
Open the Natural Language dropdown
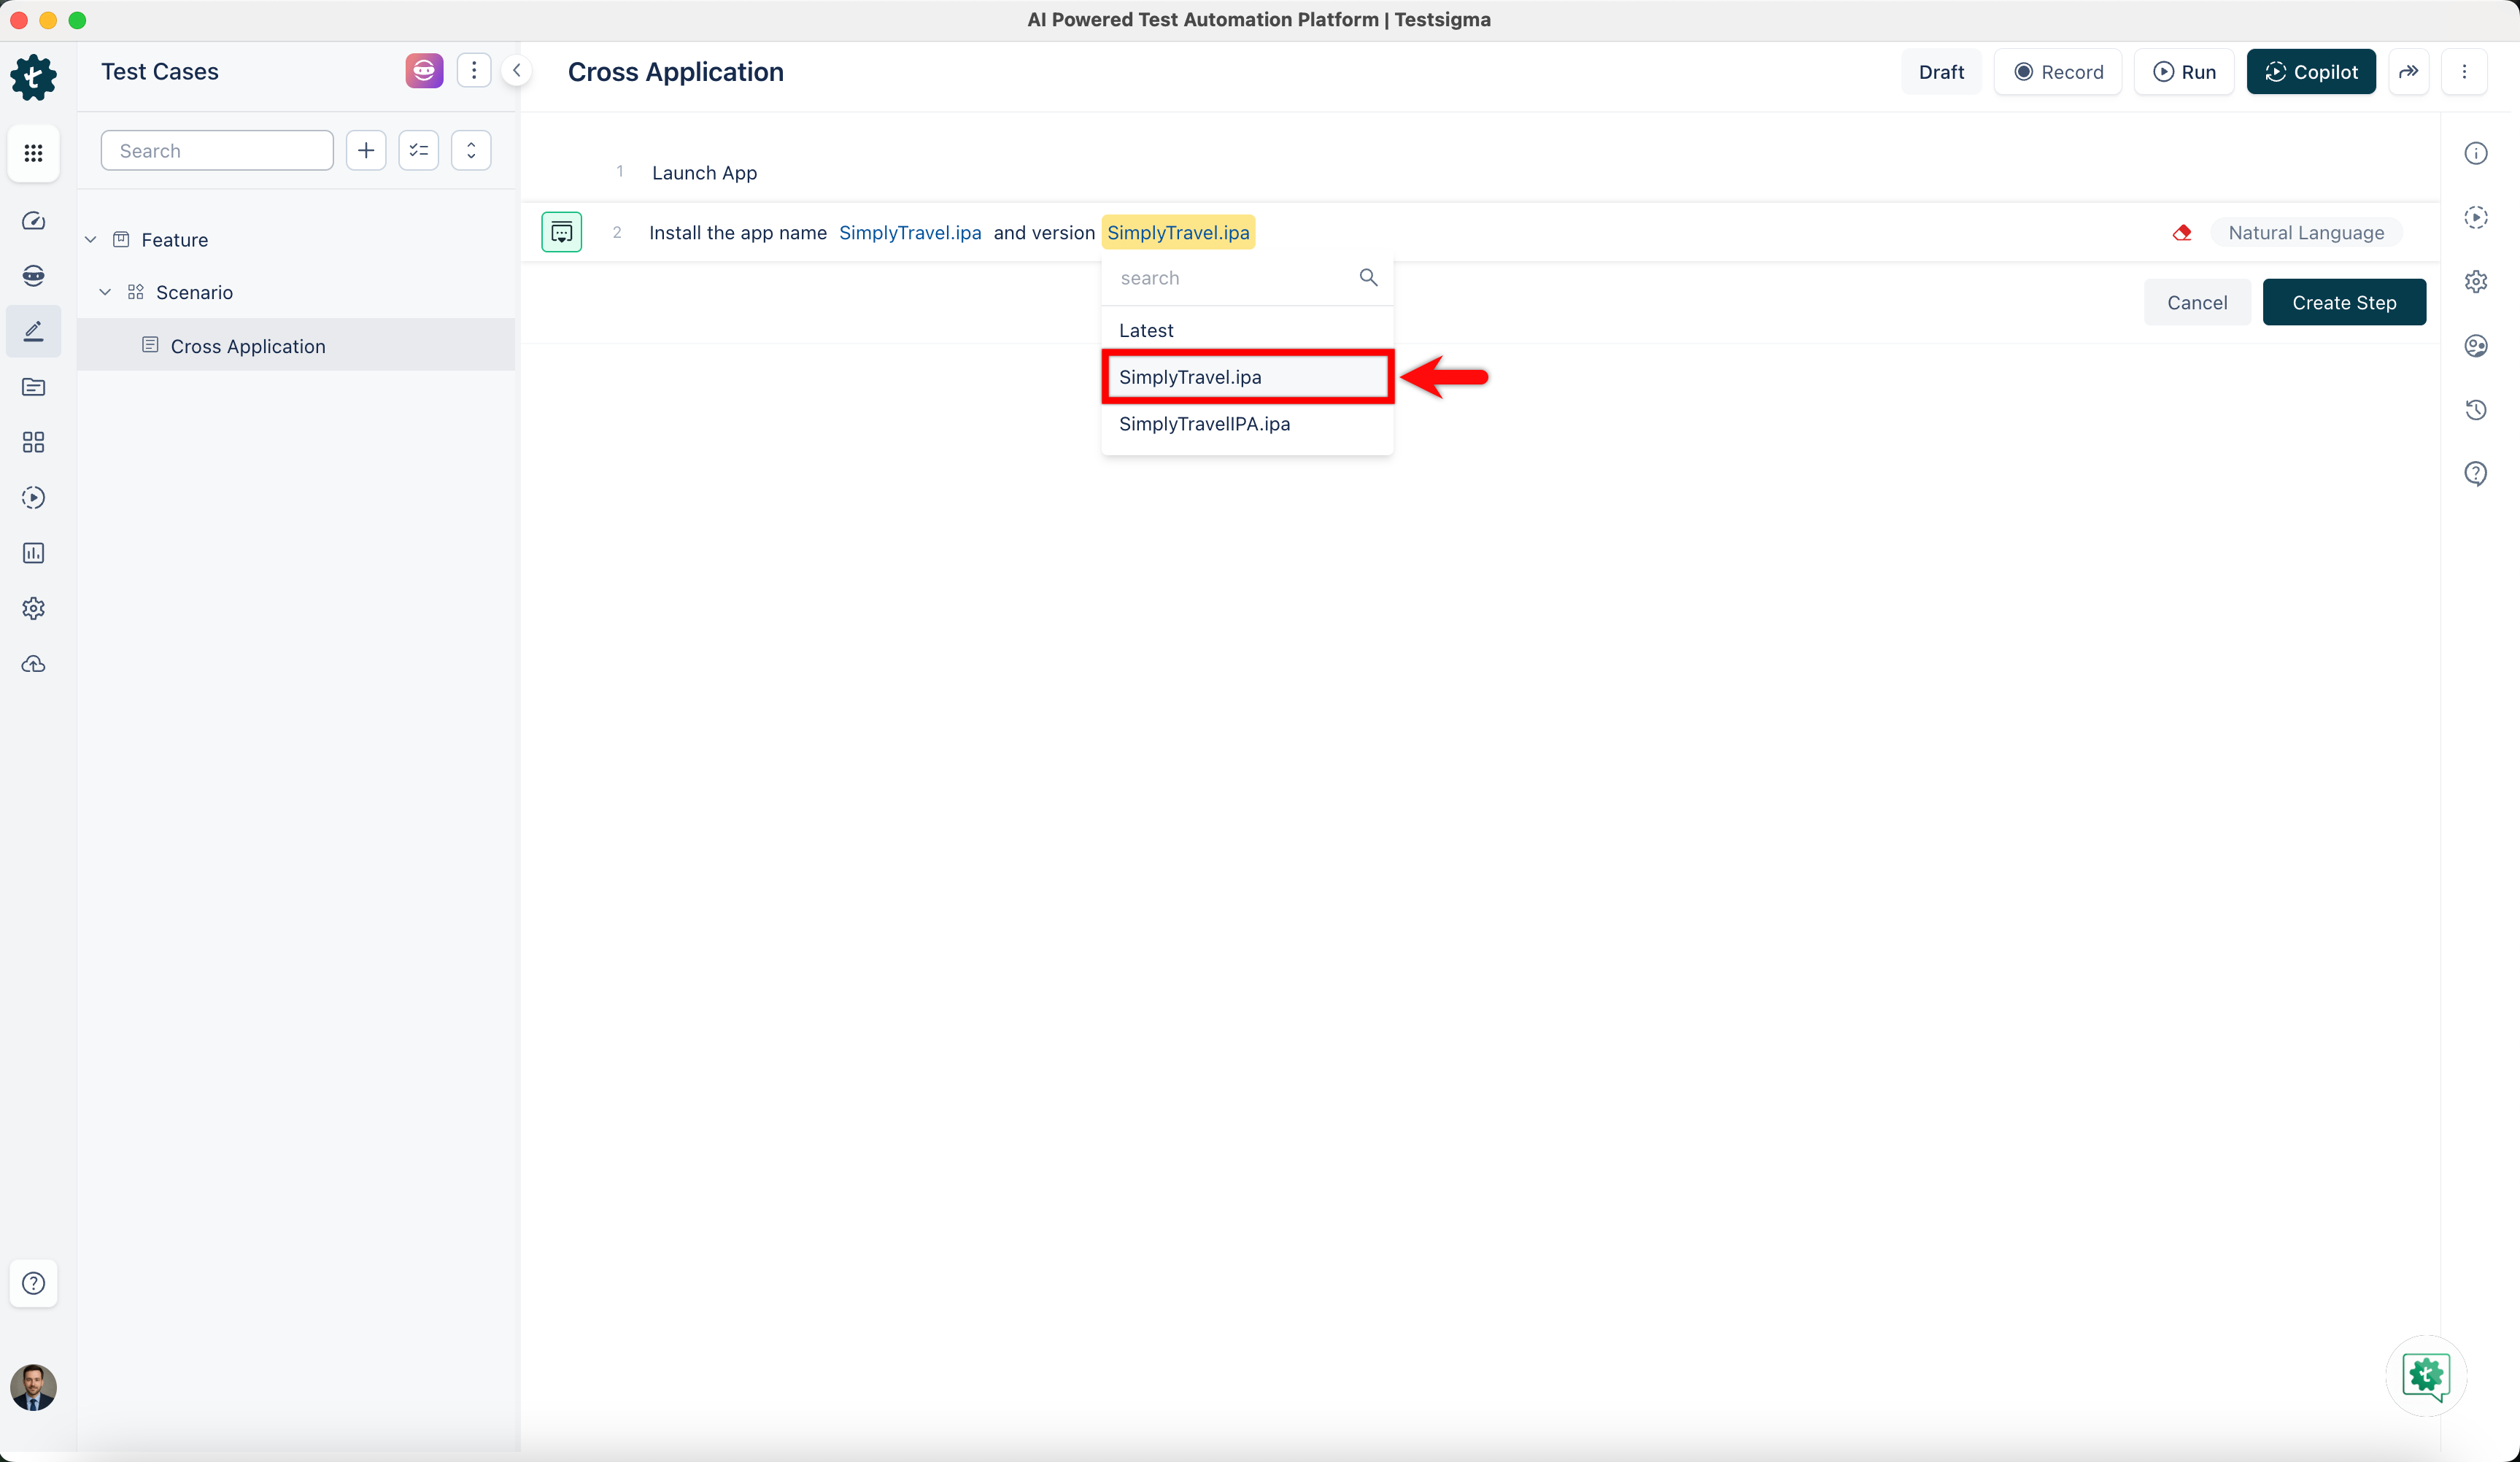tap(2306, 233)
